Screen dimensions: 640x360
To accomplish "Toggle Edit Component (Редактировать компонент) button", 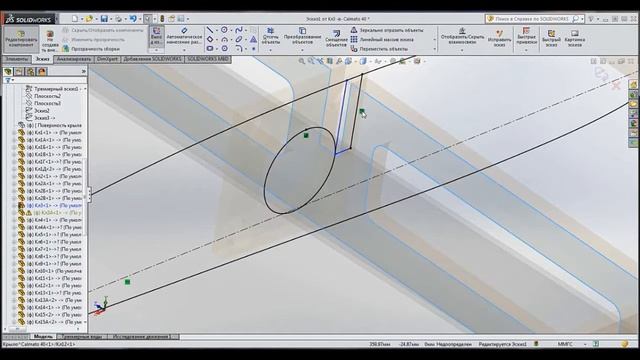I will (21, 39).
